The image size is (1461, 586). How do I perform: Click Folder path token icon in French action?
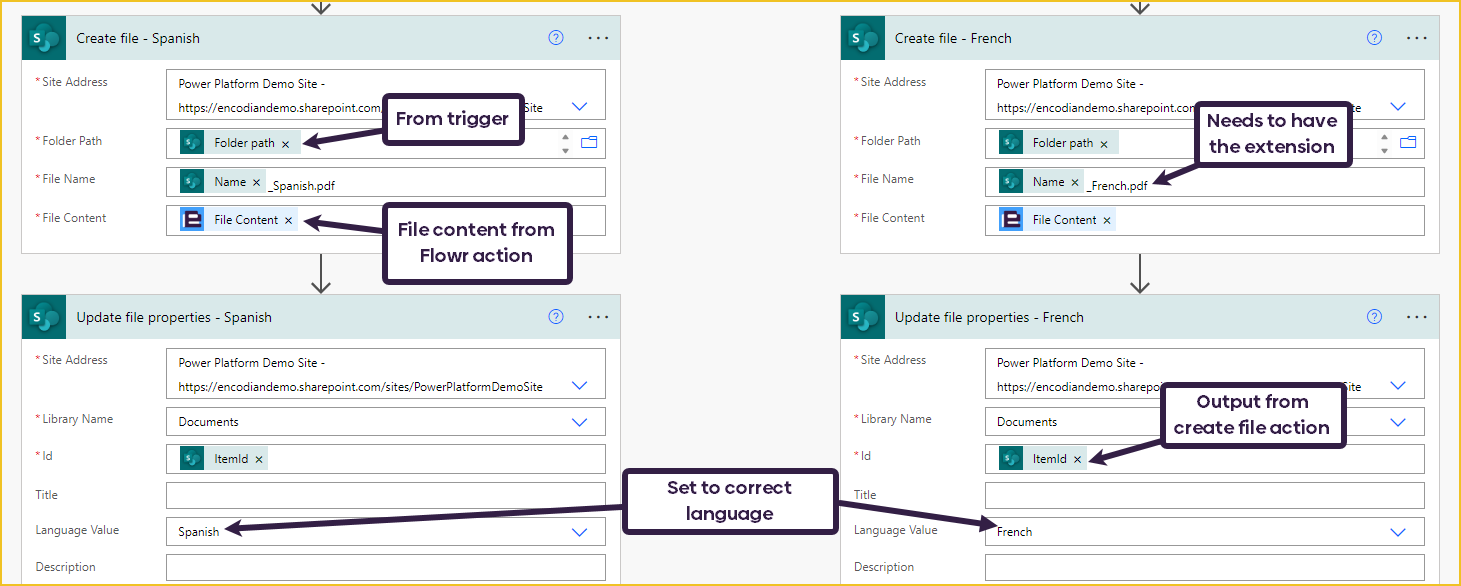[1011, 143]
